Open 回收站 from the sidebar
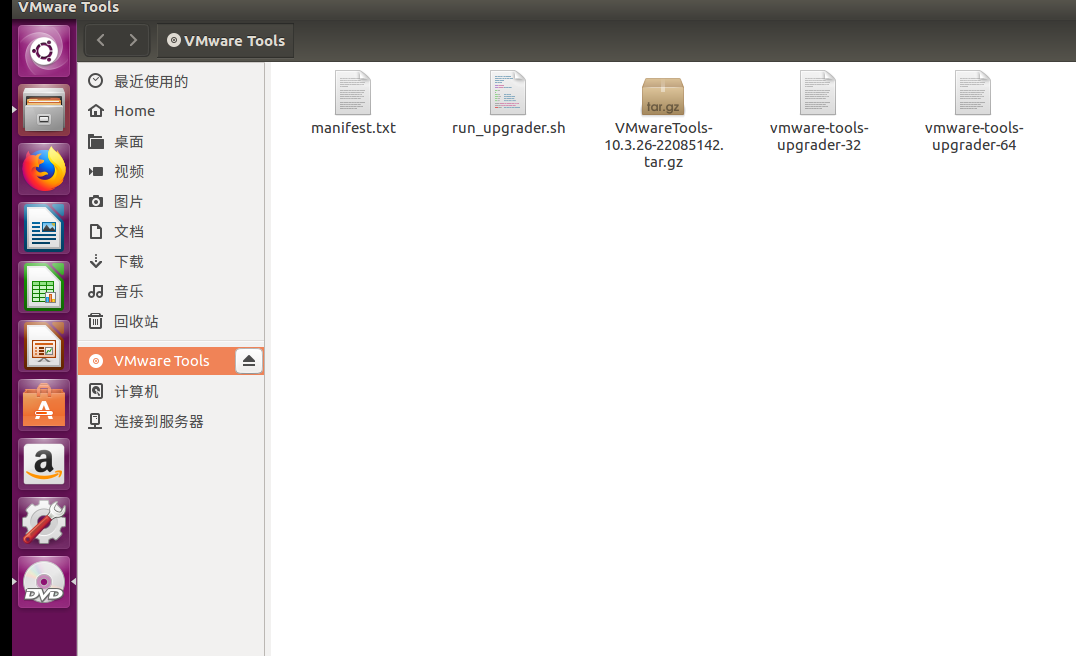Screen dimensions: 1076x656 point(137,321)
